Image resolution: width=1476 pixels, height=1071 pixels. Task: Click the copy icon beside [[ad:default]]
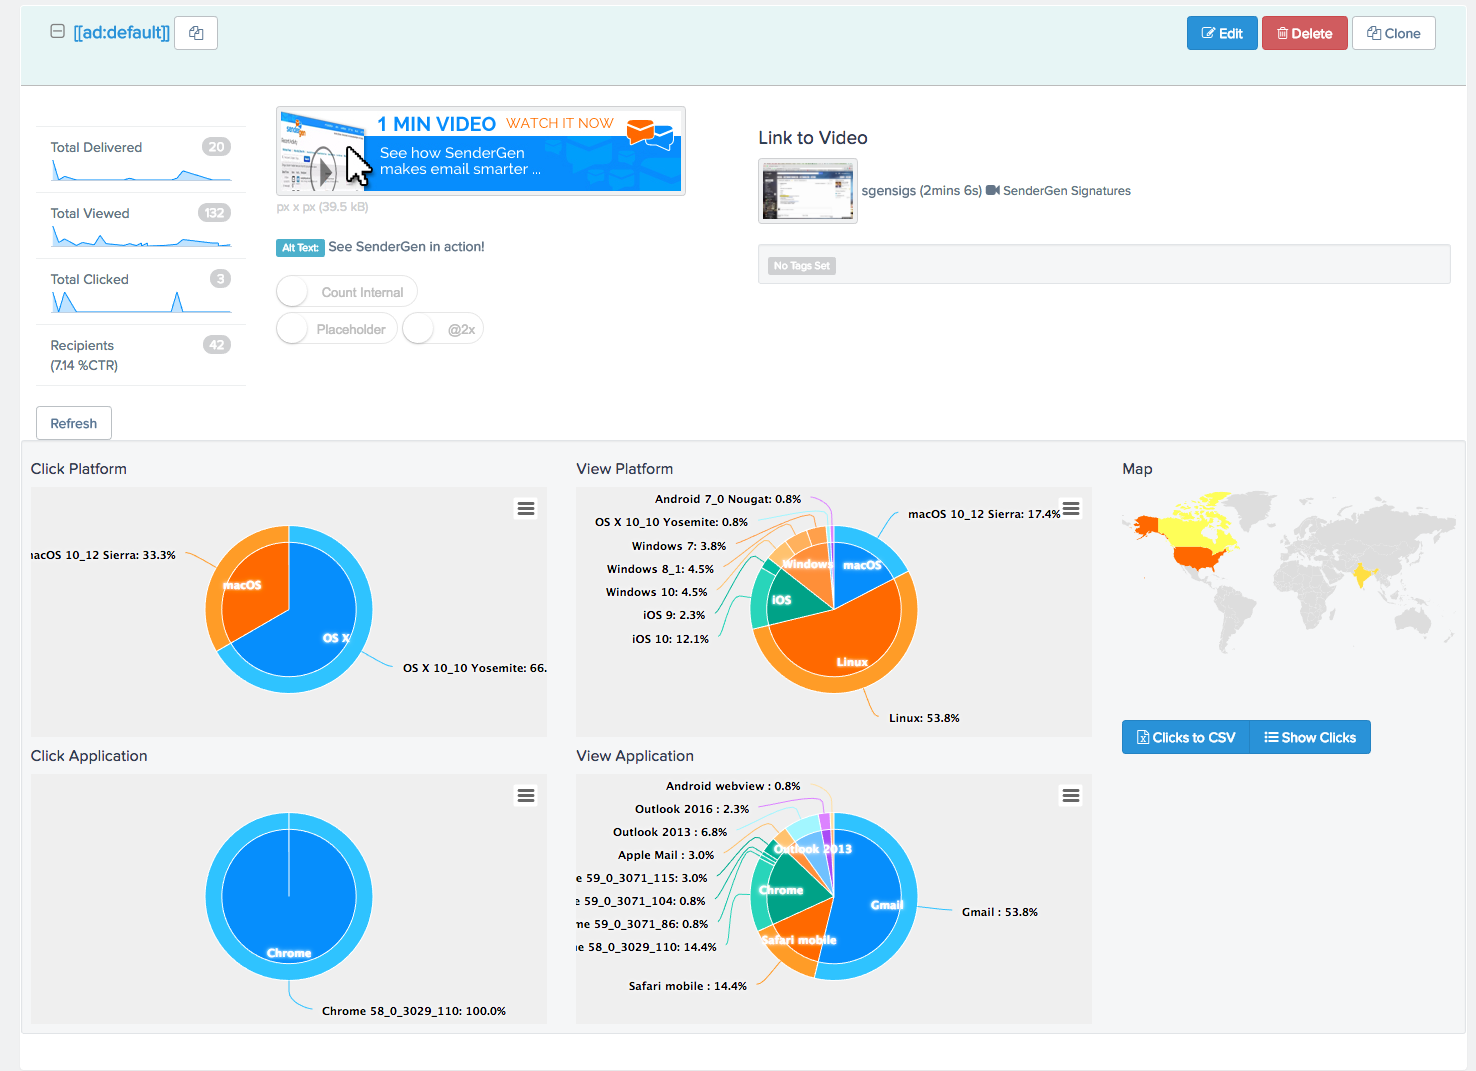[x=195, y=32]
